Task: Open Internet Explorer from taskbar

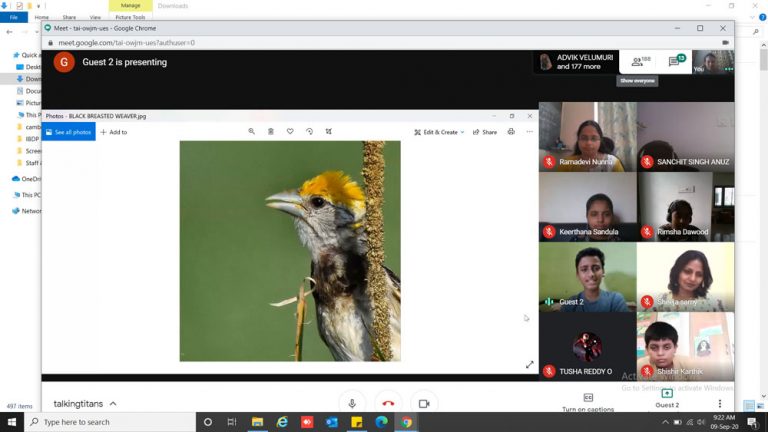Action: (x=282, y=422)
